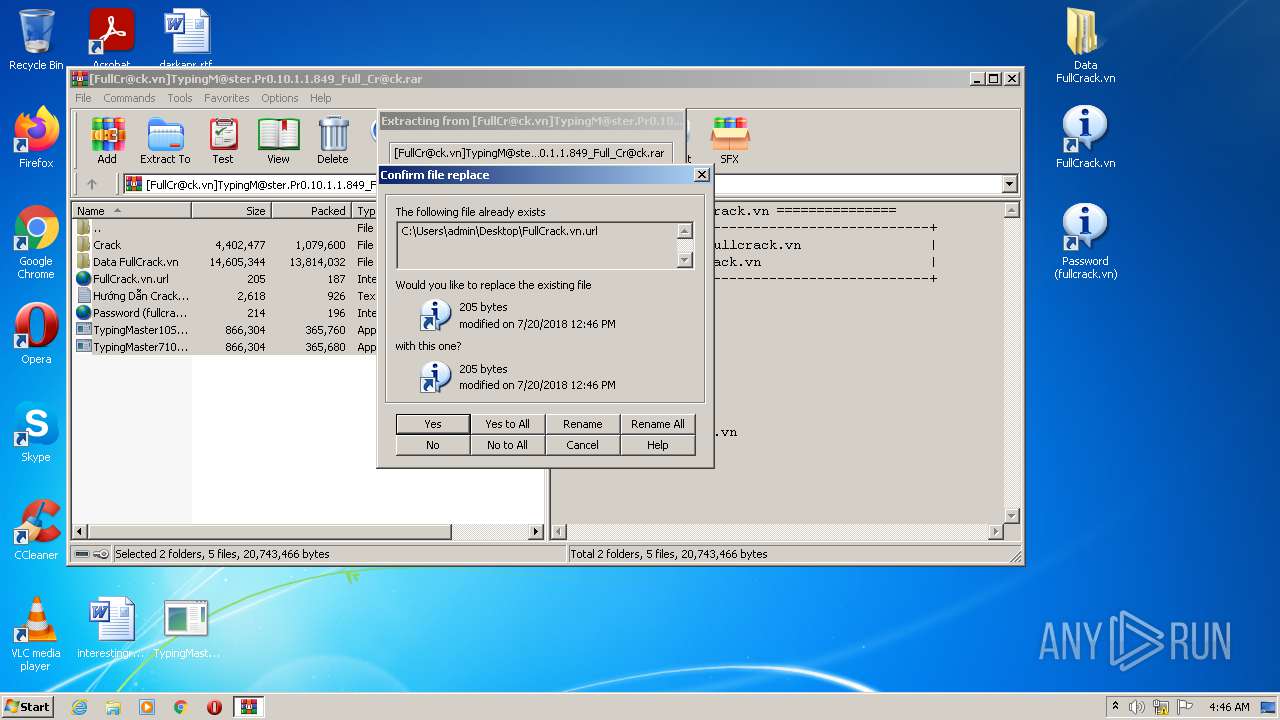Image resolution: width=1280 pixels, height=720 pixels.
Task: Click the clock showing 4:46 AM
Action: [1229, 707]
